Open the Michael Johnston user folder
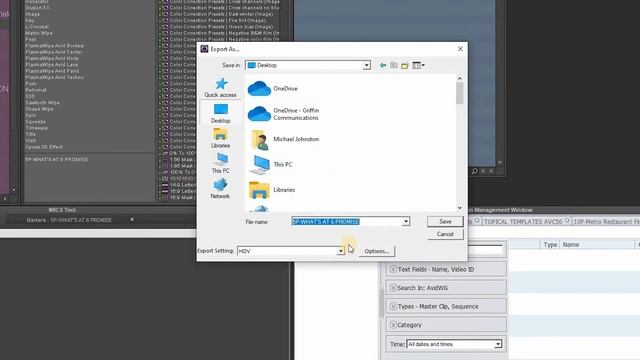The height and width of the screenshot is (360, 640). pyautogui.click(x=284, y=139)
